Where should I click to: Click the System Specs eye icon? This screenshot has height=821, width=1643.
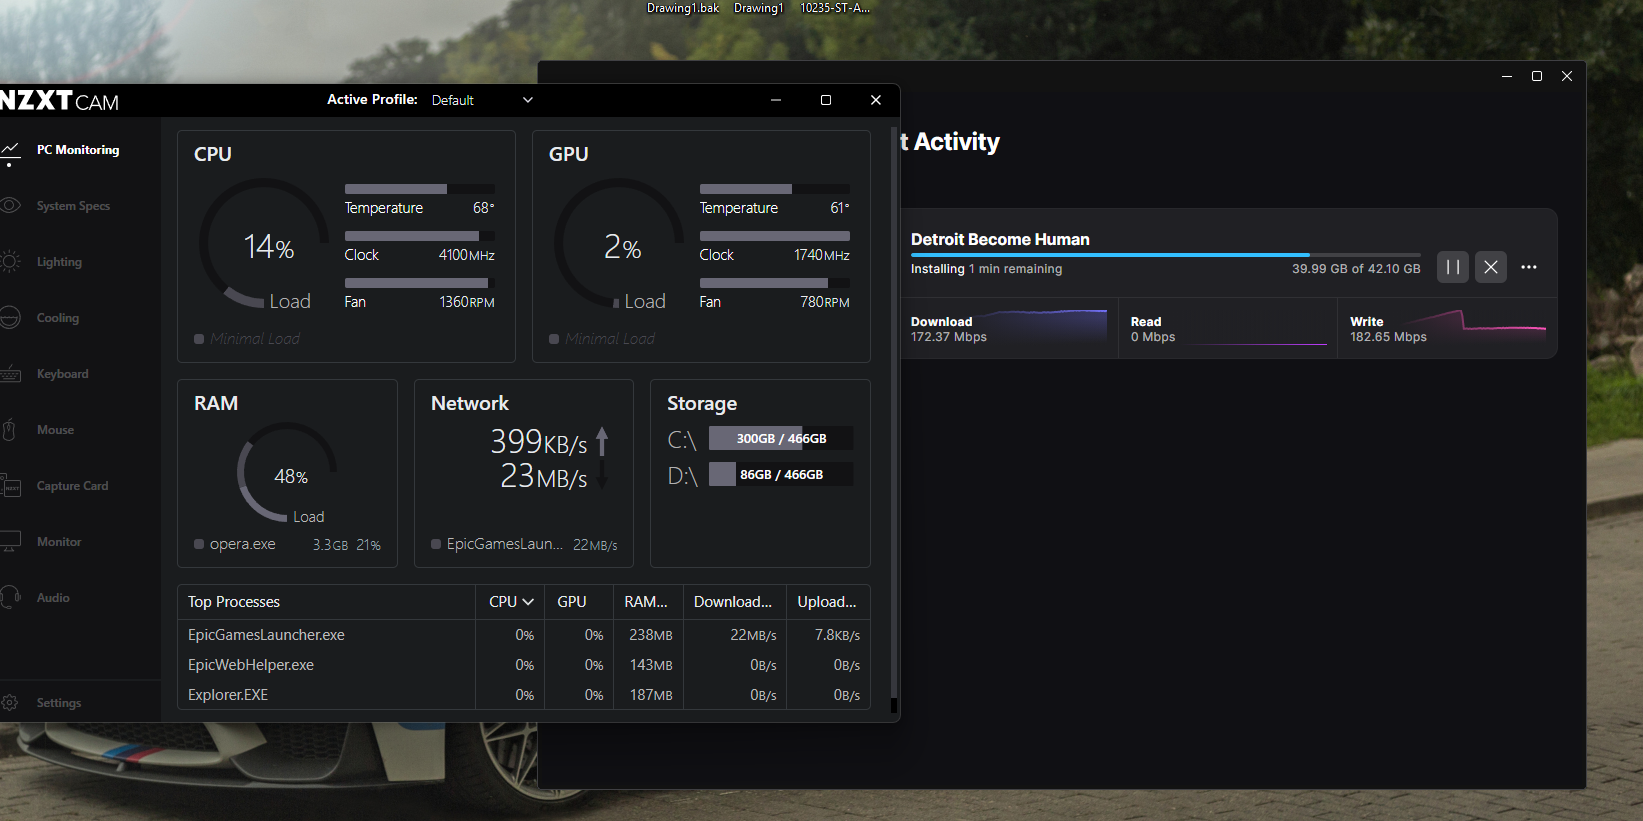tap(10, 206)
